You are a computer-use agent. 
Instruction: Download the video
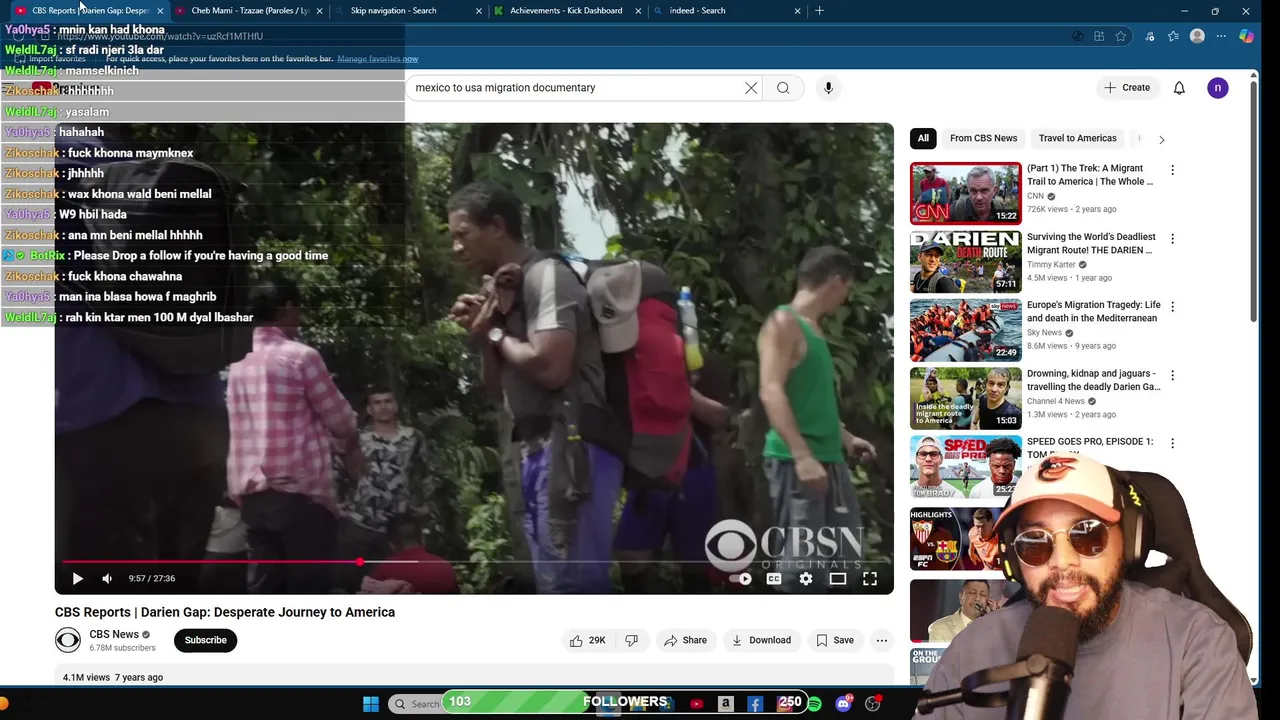tap(761, 640)
